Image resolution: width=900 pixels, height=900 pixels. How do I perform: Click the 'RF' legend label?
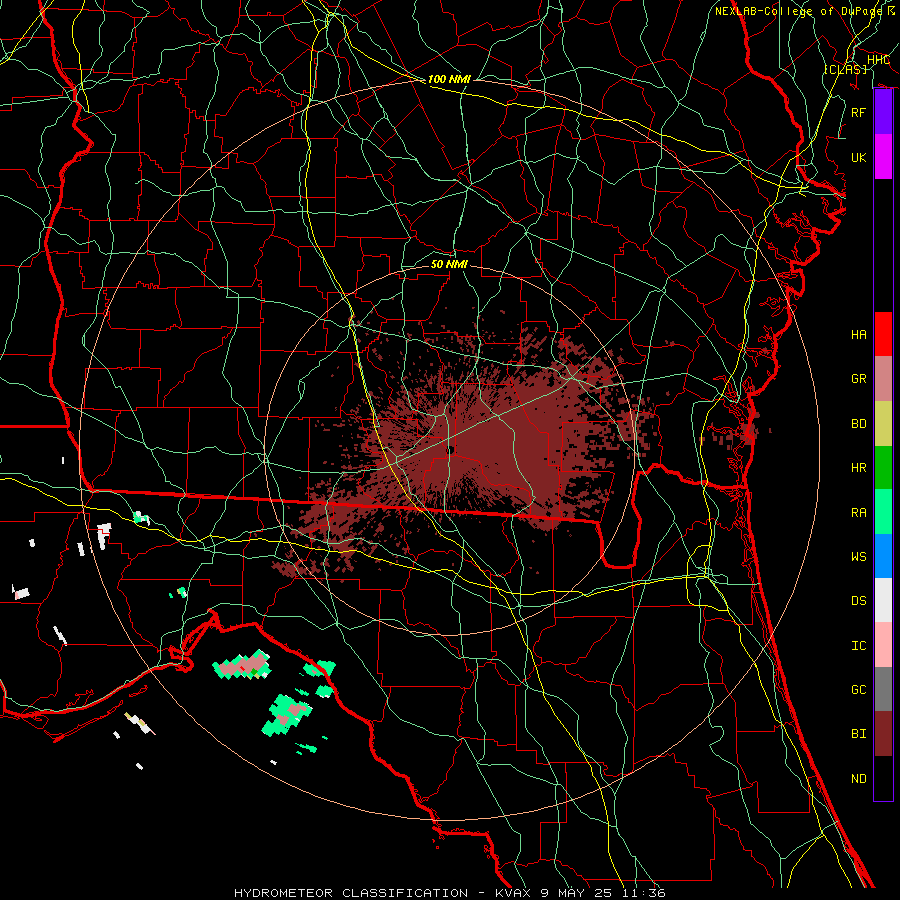point(859,112)
